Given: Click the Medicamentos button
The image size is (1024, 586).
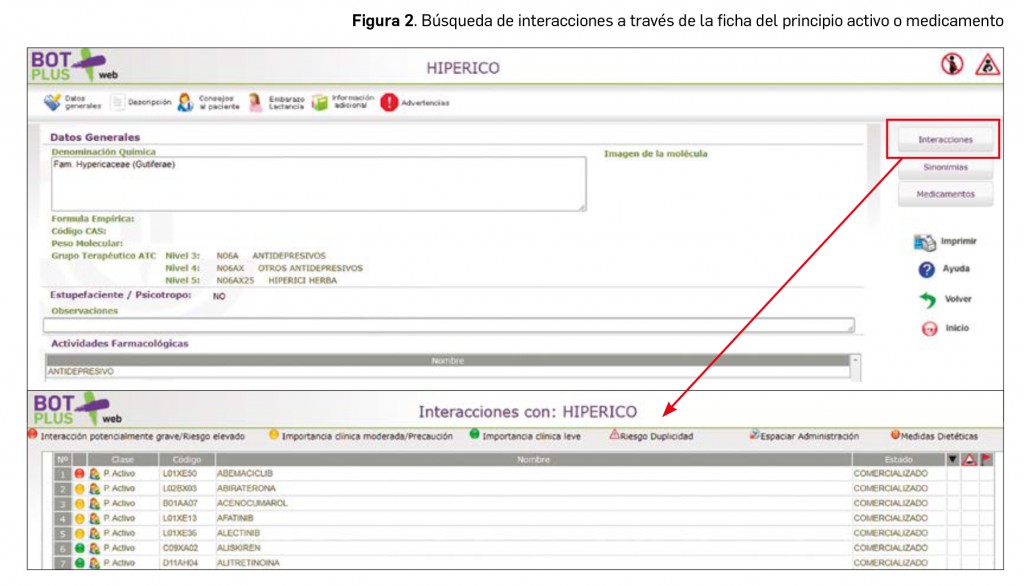Looking at the screenshot, I should click(944, 194).
